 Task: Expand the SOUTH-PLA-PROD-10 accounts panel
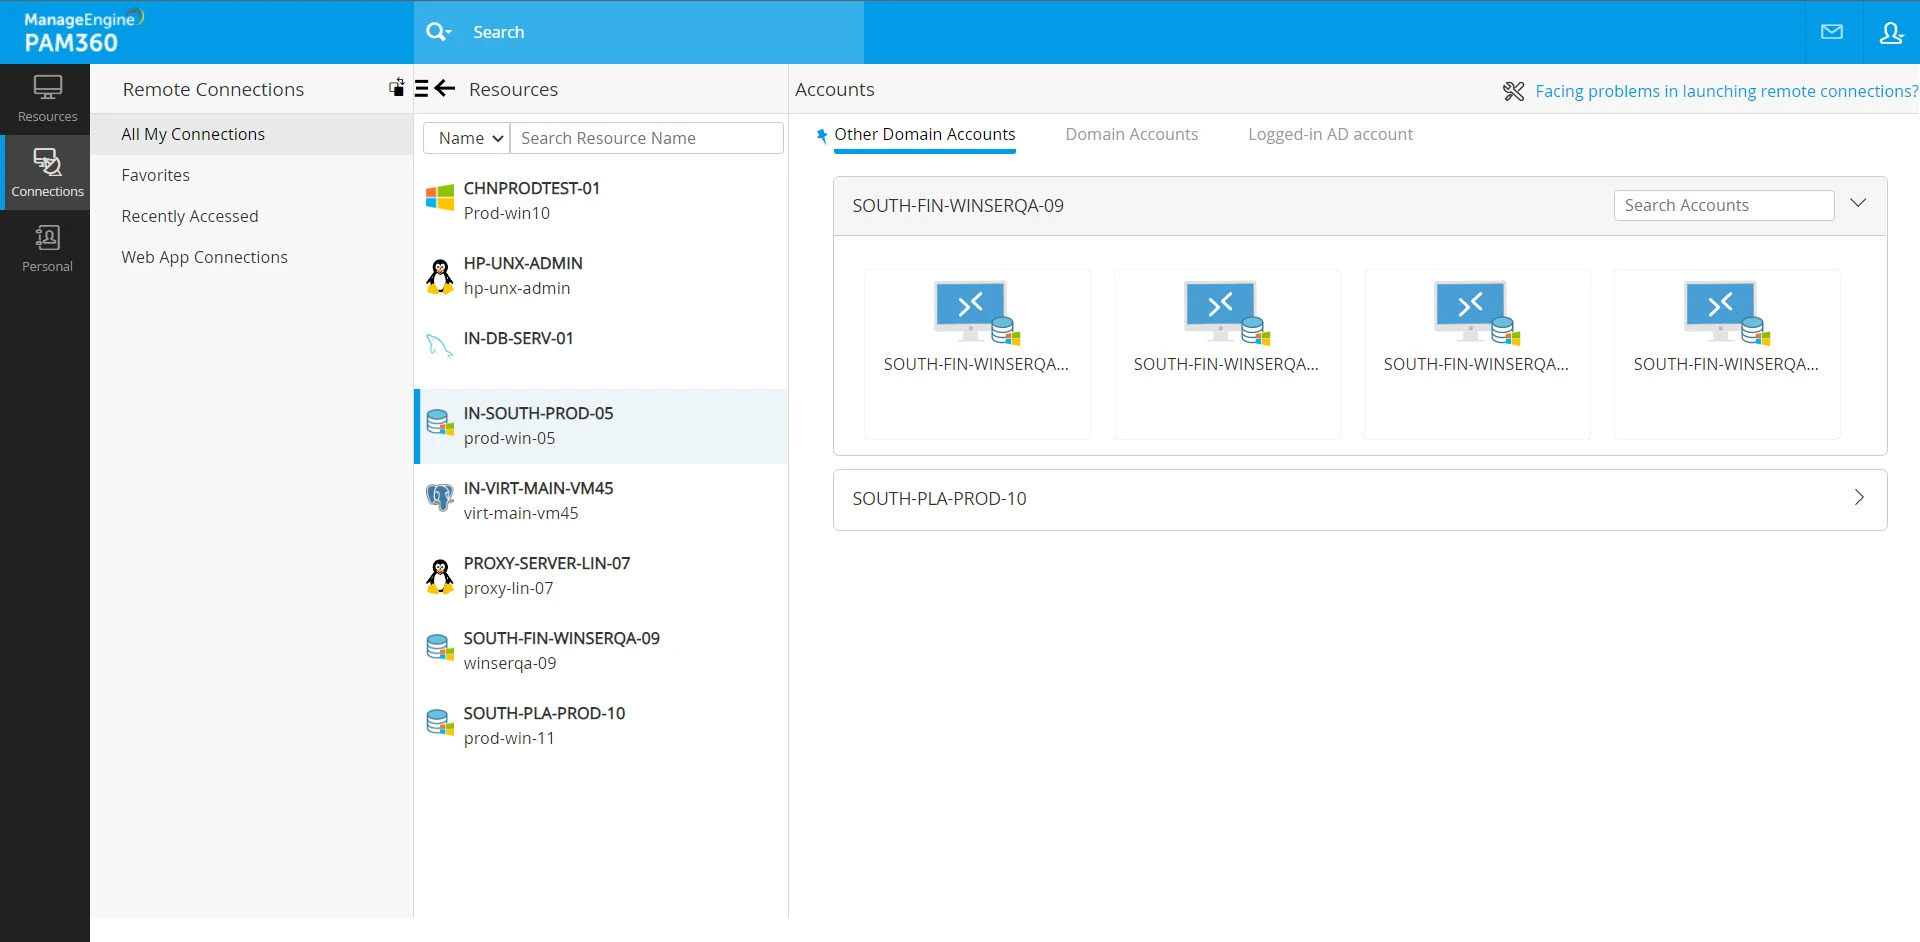1858,498
